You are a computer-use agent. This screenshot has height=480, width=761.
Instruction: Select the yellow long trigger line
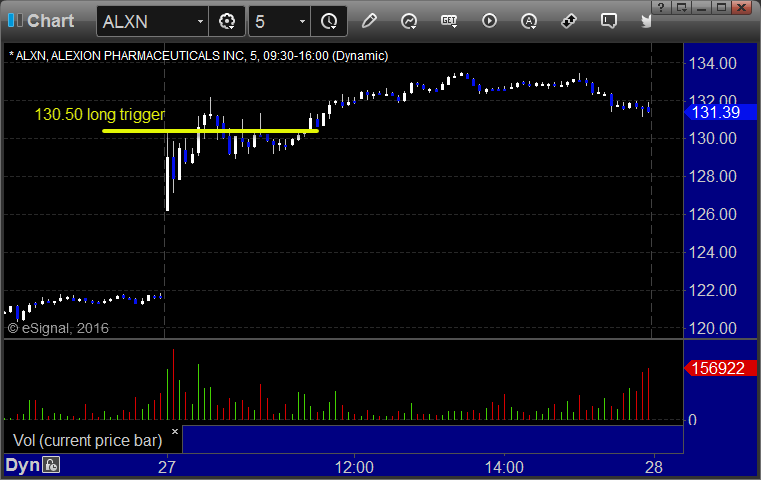coord(210,131)
